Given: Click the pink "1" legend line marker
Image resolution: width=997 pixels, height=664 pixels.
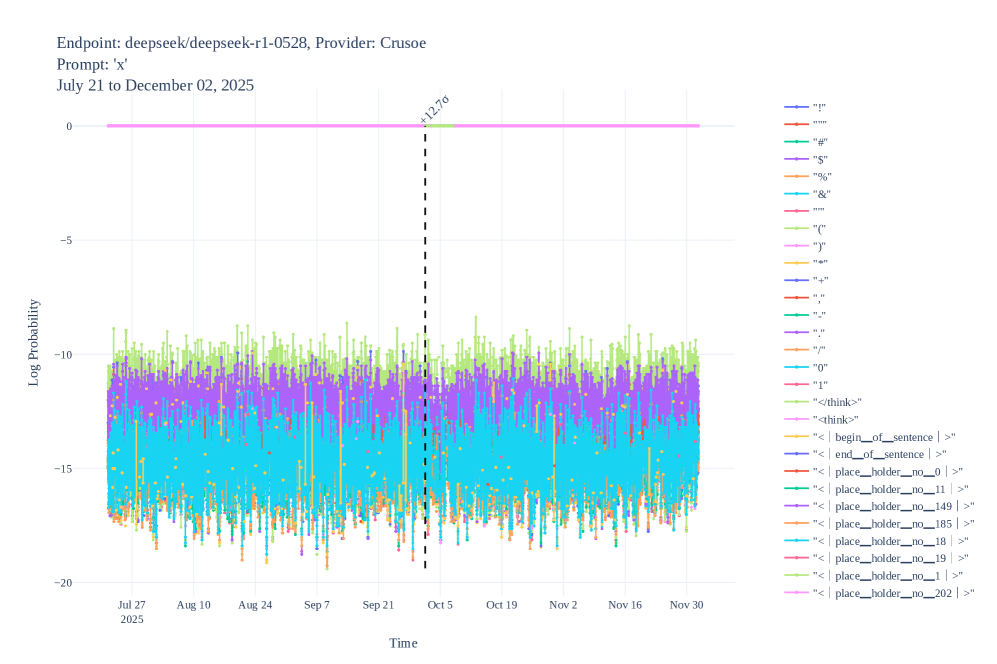Looking at the screenshot, I should (796, 385).
